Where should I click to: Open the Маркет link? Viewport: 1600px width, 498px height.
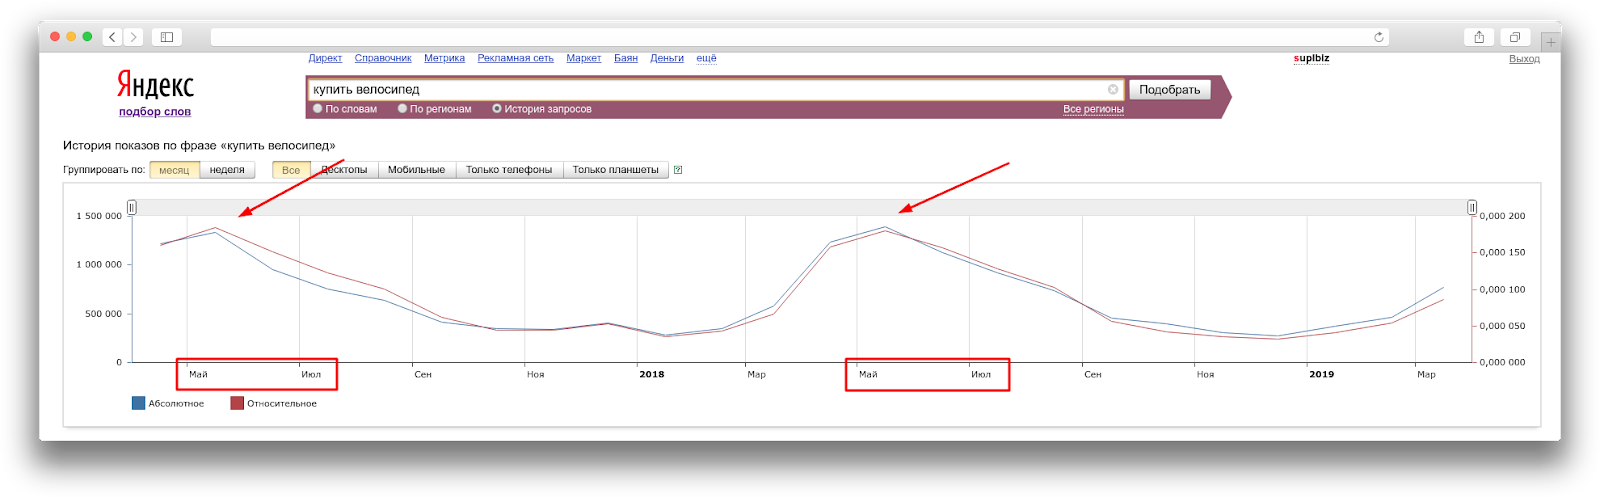click(584, 58)
